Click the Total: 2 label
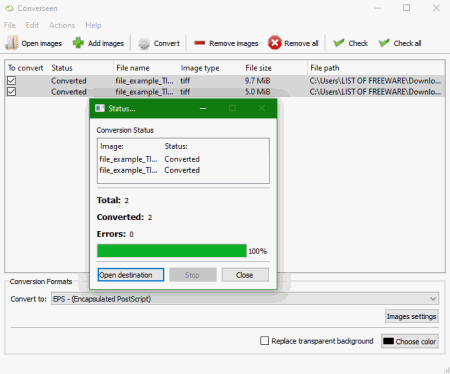Viewport: 450px width, 374px height. [113, 200]
